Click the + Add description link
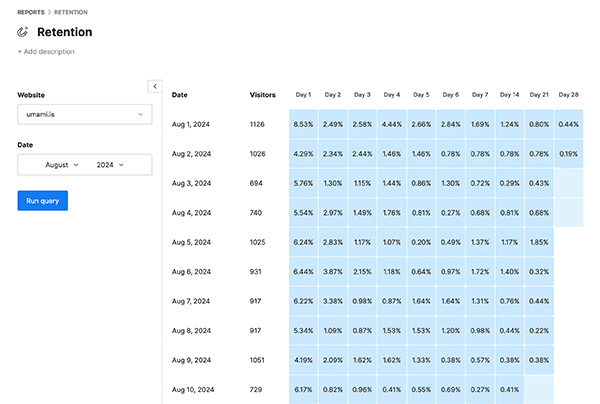This screenshot has height=404, width=600. pyautogui.click(x=46, y=51)
